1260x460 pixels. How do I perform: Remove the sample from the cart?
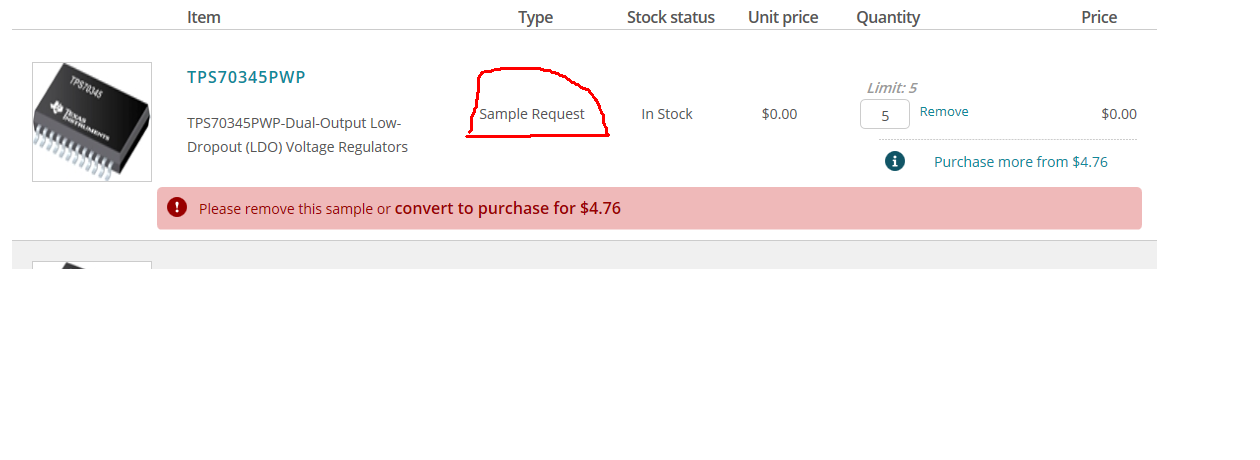pyautogui.click(x=944, y=112)
